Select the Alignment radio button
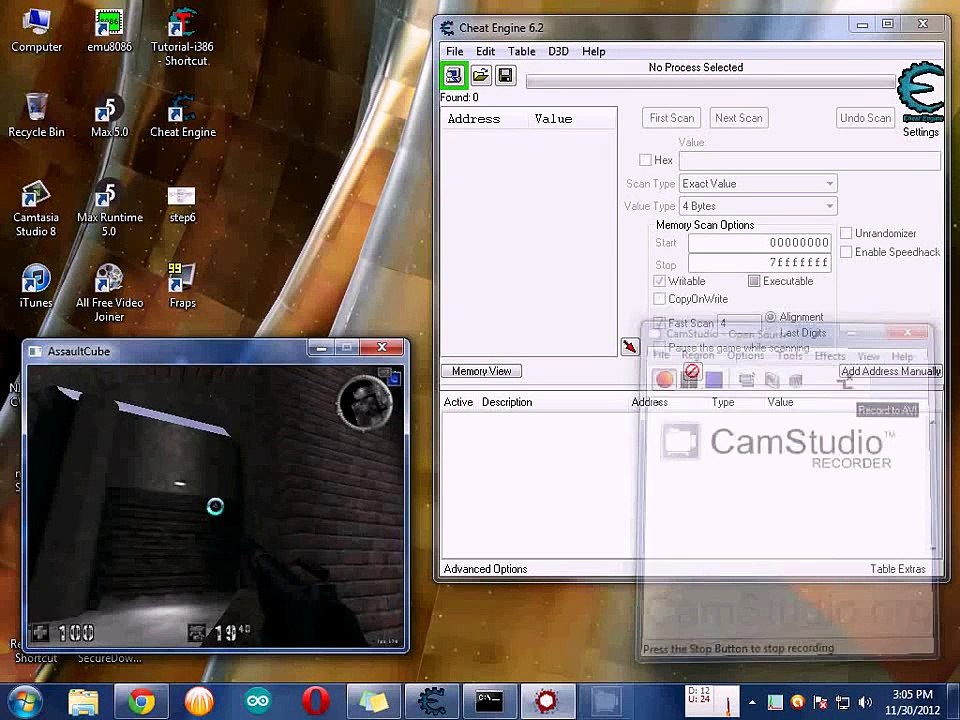 (x=770, y=317)
